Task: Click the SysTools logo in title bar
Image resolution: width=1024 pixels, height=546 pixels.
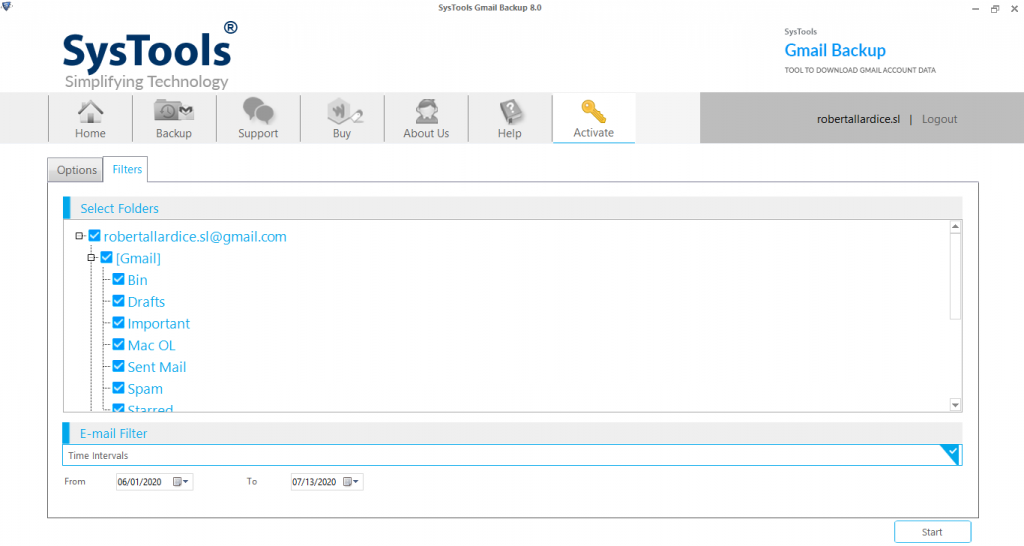Action: click(x=10, y=8)
